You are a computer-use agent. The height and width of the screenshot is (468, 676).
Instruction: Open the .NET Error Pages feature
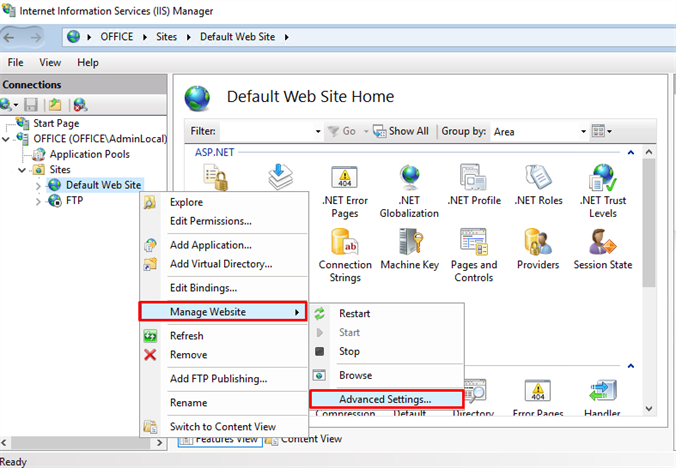point(345,192)
